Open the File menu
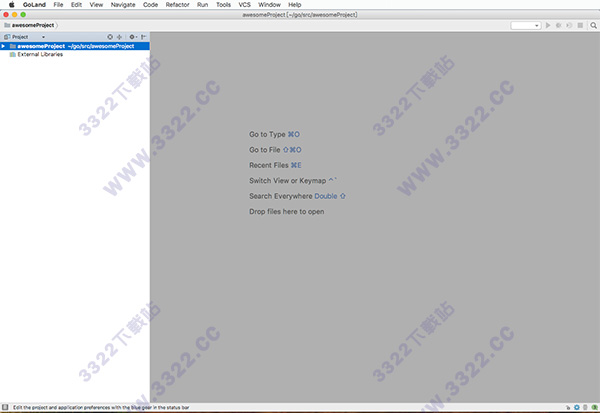 (x=58, y=5)
